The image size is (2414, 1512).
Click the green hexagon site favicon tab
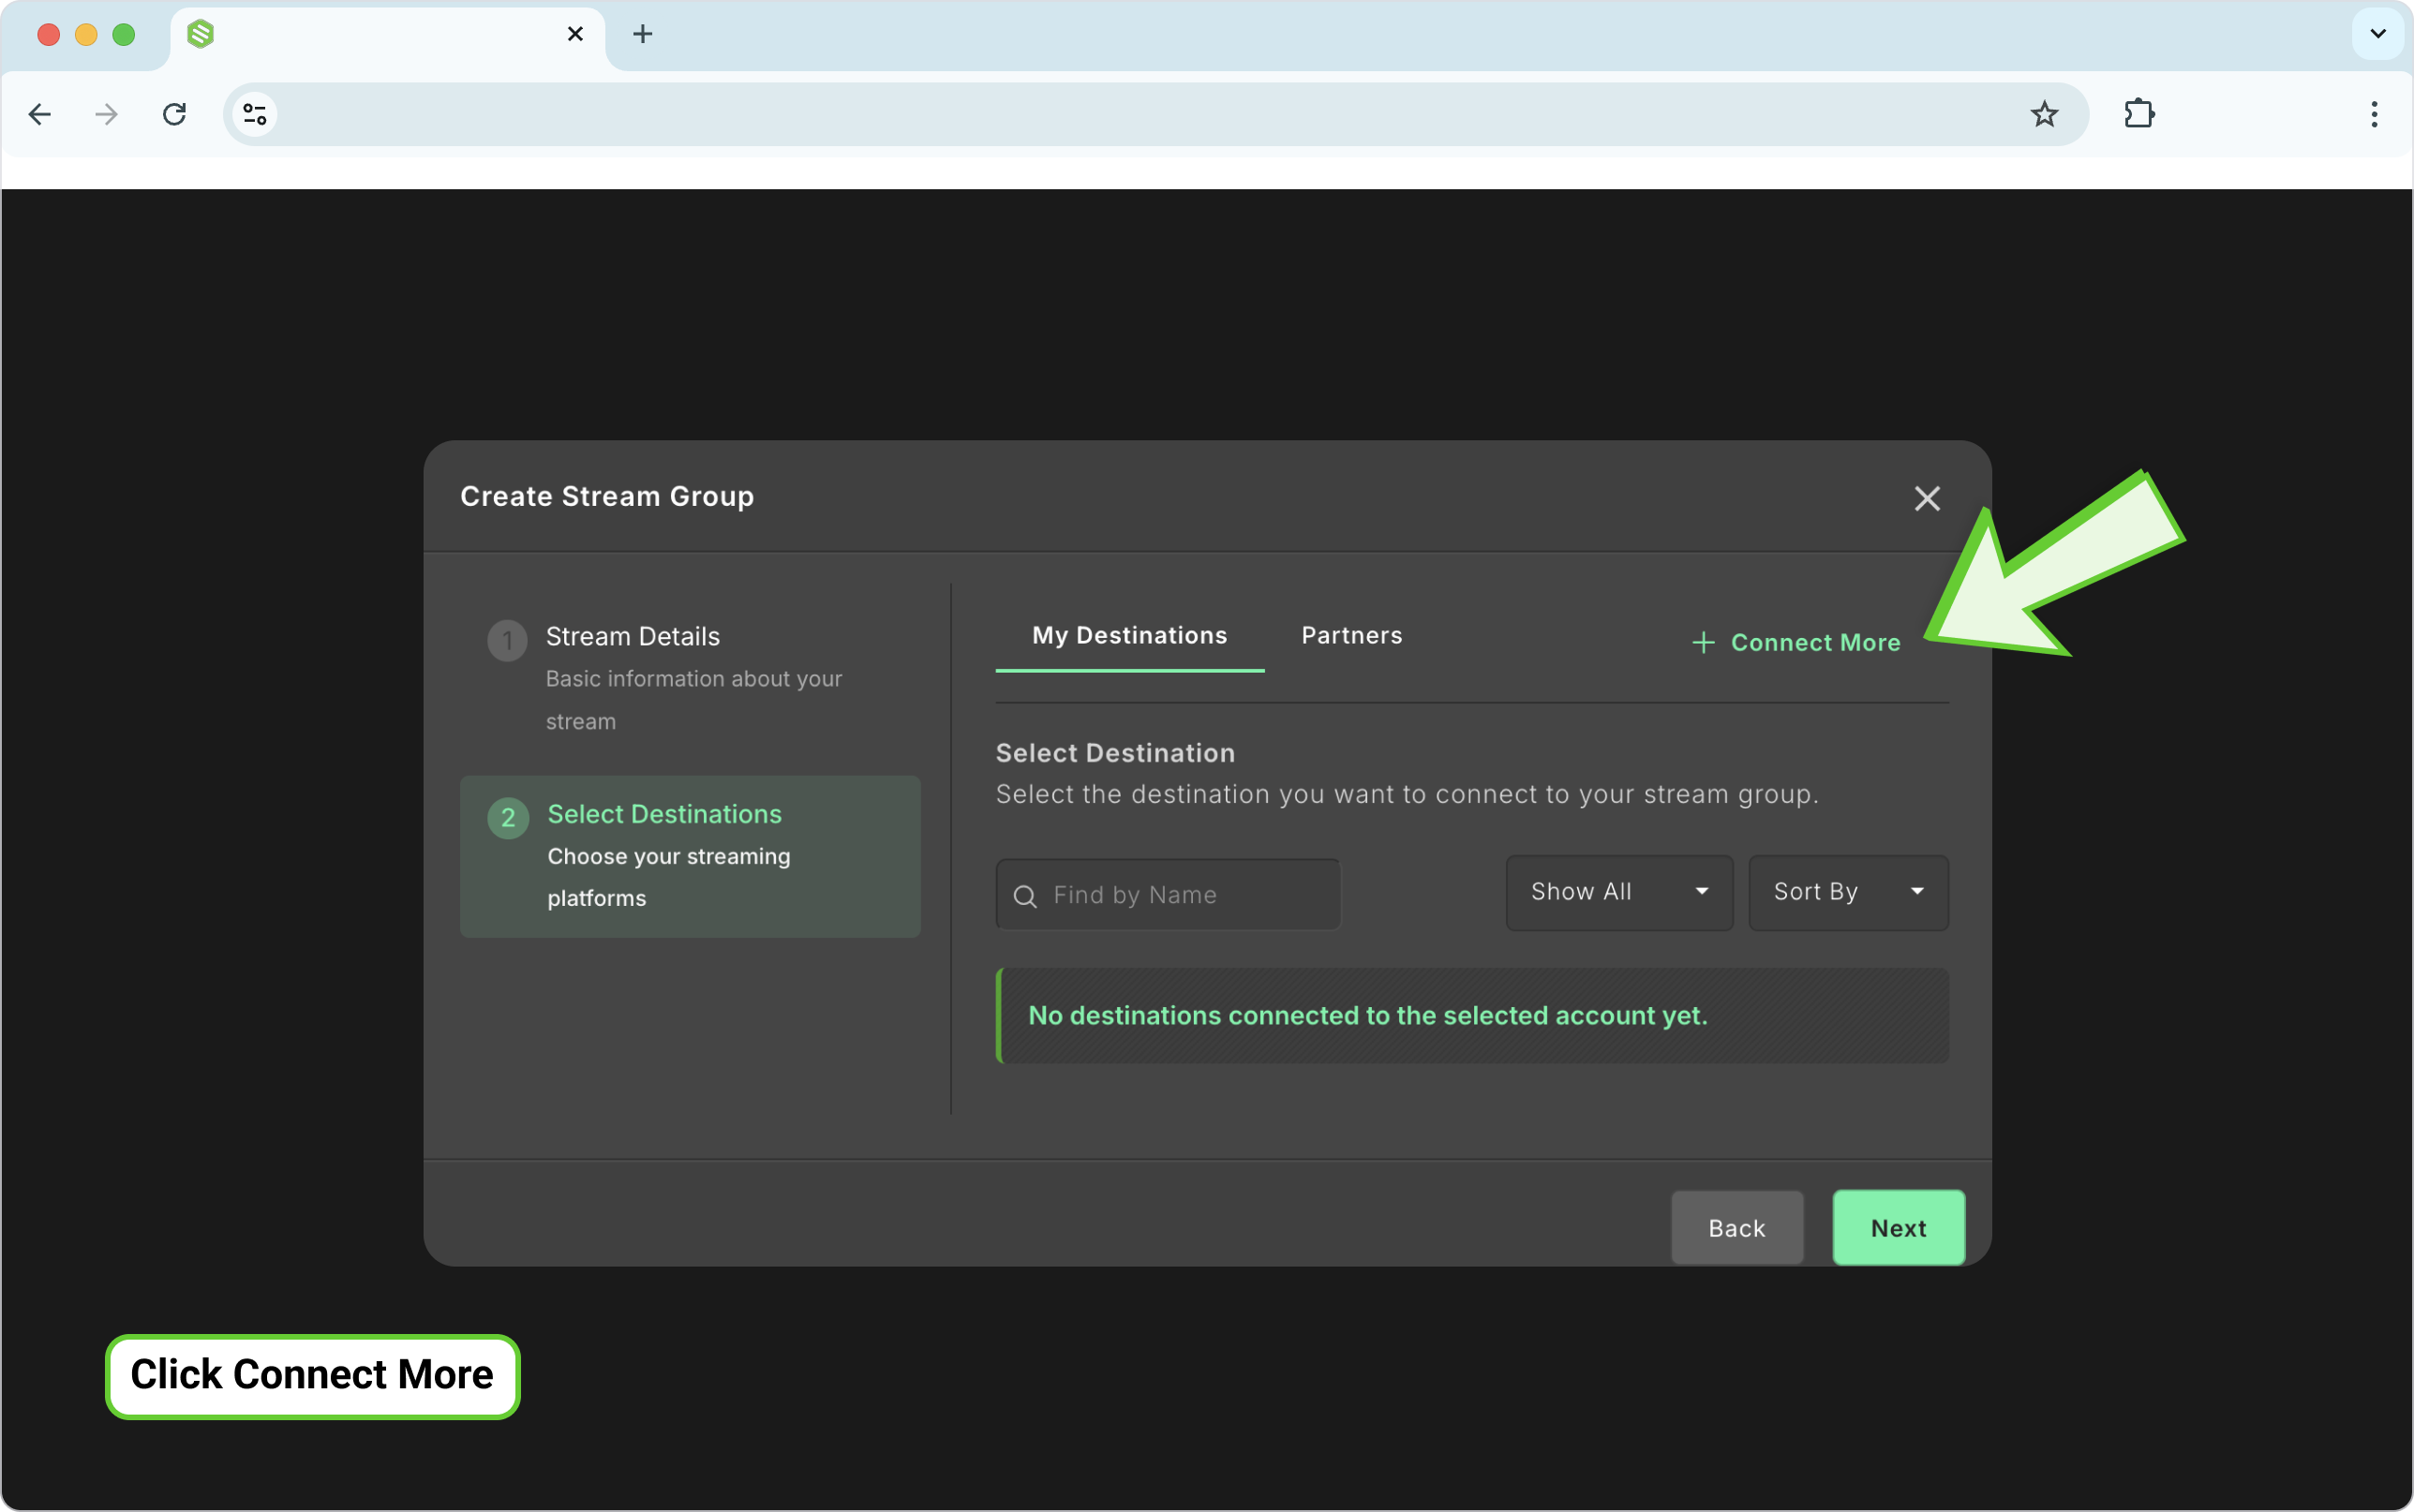201,34
